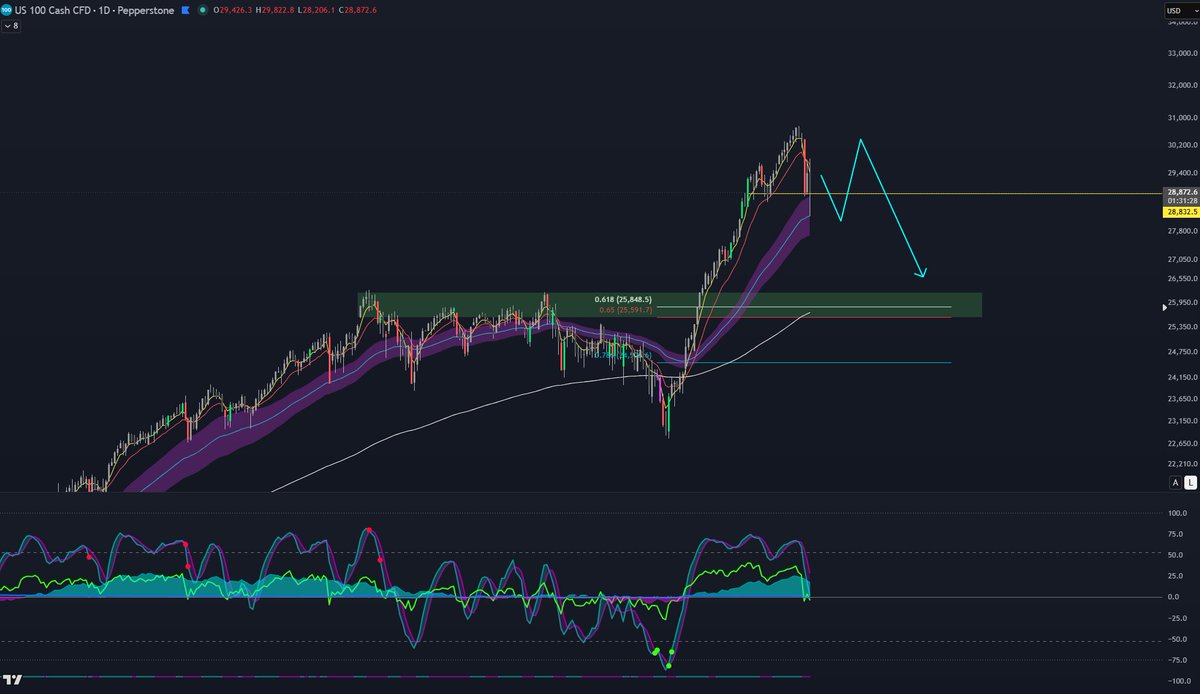This screenshot has height=694, width=1200.
Task: Toggle auto scale with the A button
Action: pos(1176,483)
